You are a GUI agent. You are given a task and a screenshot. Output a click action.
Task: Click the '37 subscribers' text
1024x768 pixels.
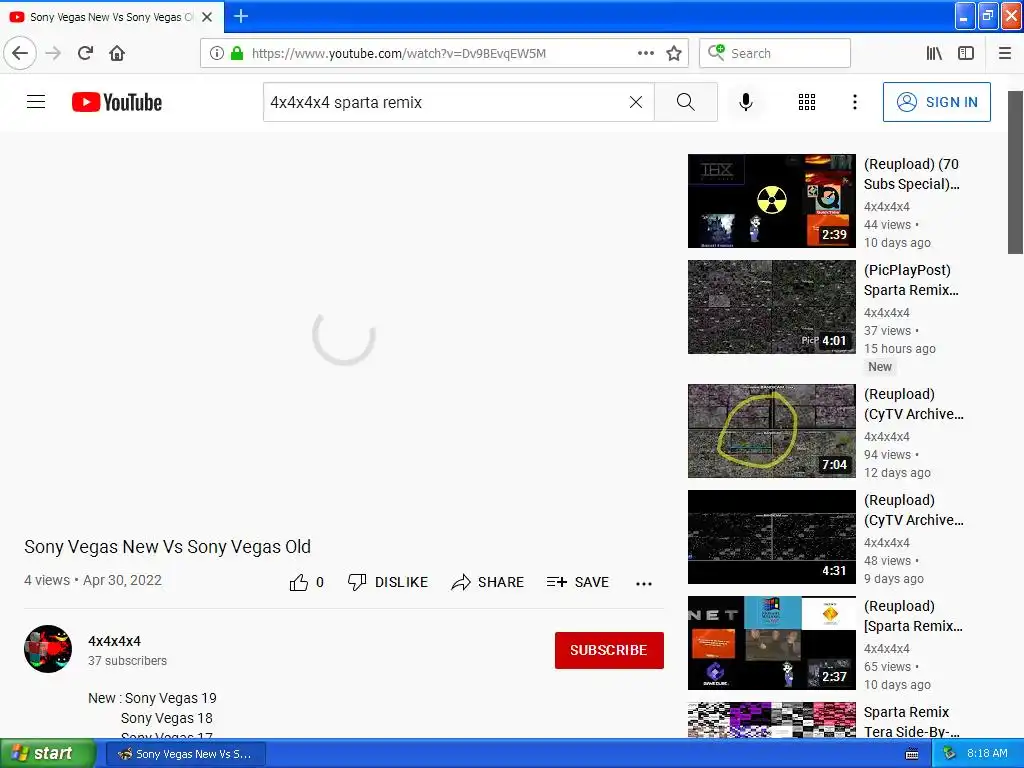[x=127, y=660]
